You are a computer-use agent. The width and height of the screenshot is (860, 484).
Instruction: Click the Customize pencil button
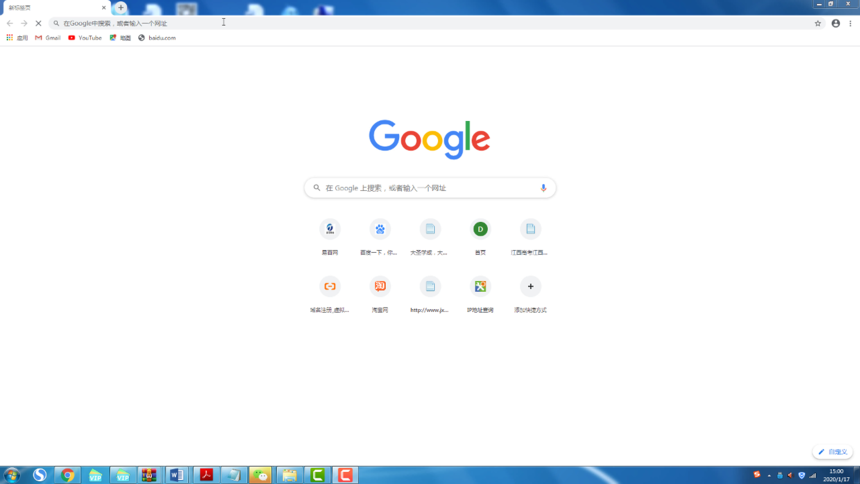(x=833, y=452)
